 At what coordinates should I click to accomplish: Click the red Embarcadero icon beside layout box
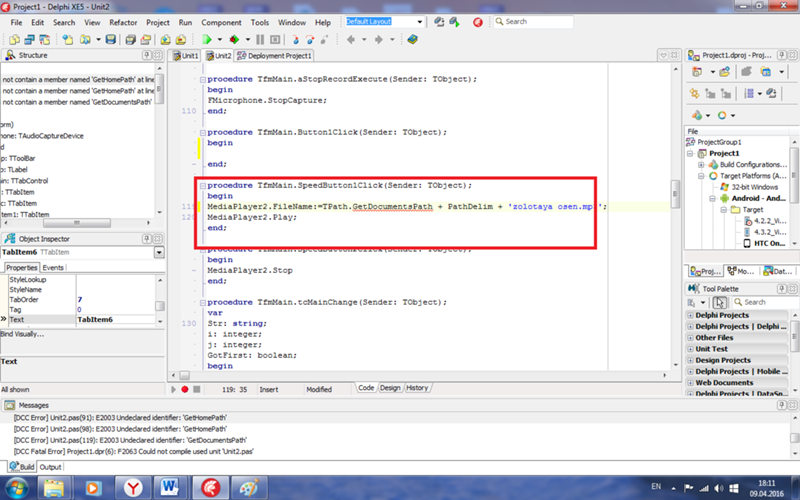(x=478, y=22)
